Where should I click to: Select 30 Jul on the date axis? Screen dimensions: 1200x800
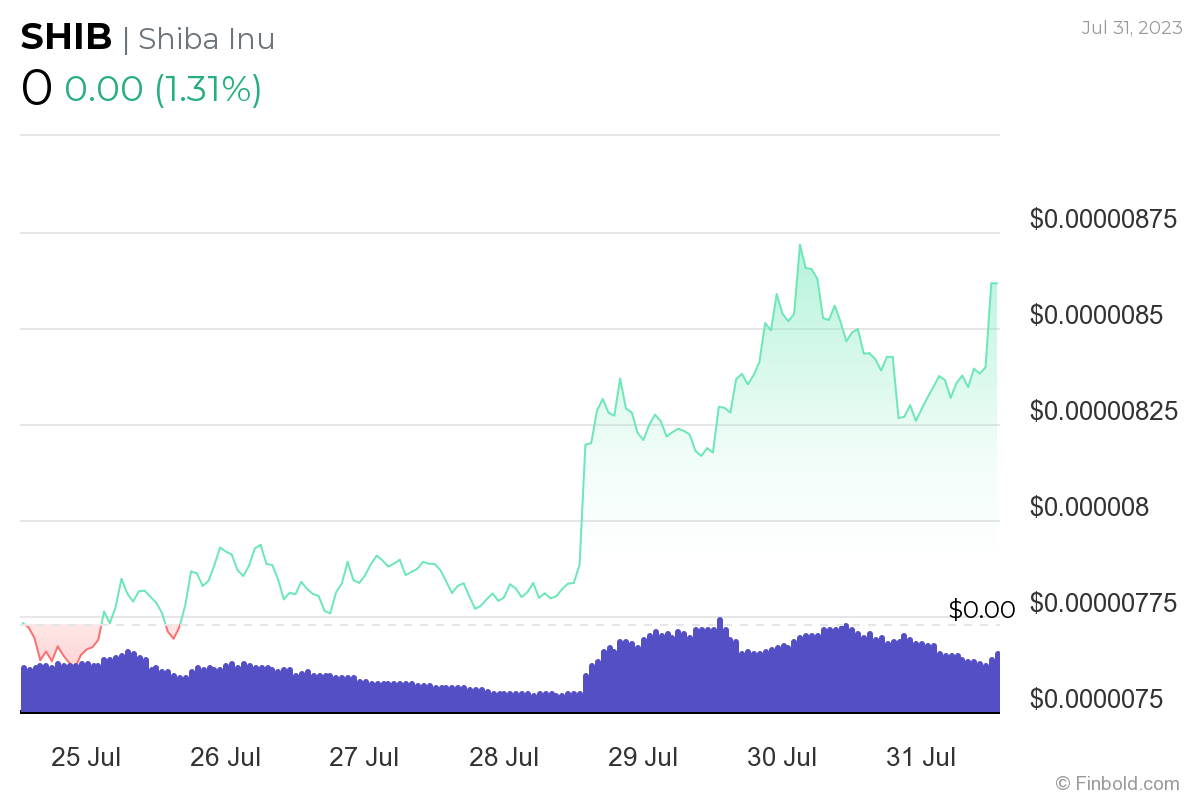pyautogui.click(x=784, y=757)
